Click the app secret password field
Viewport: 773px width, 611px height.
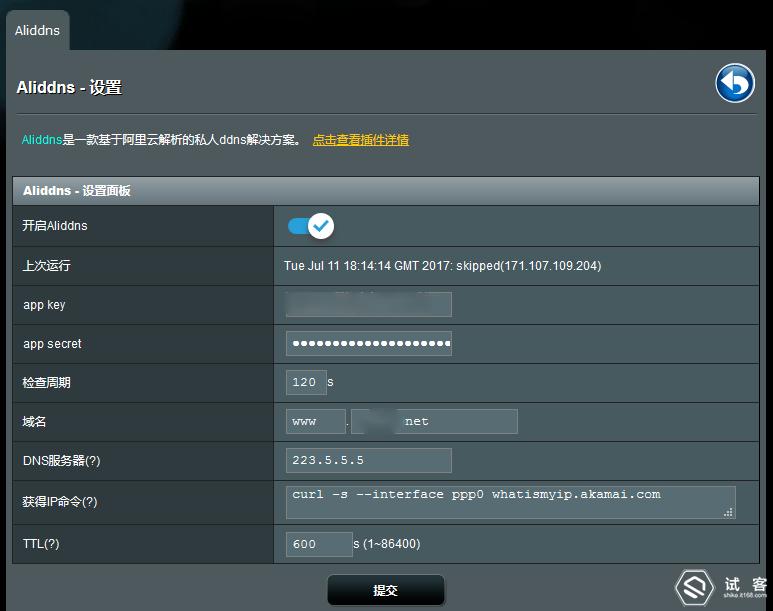369,344
